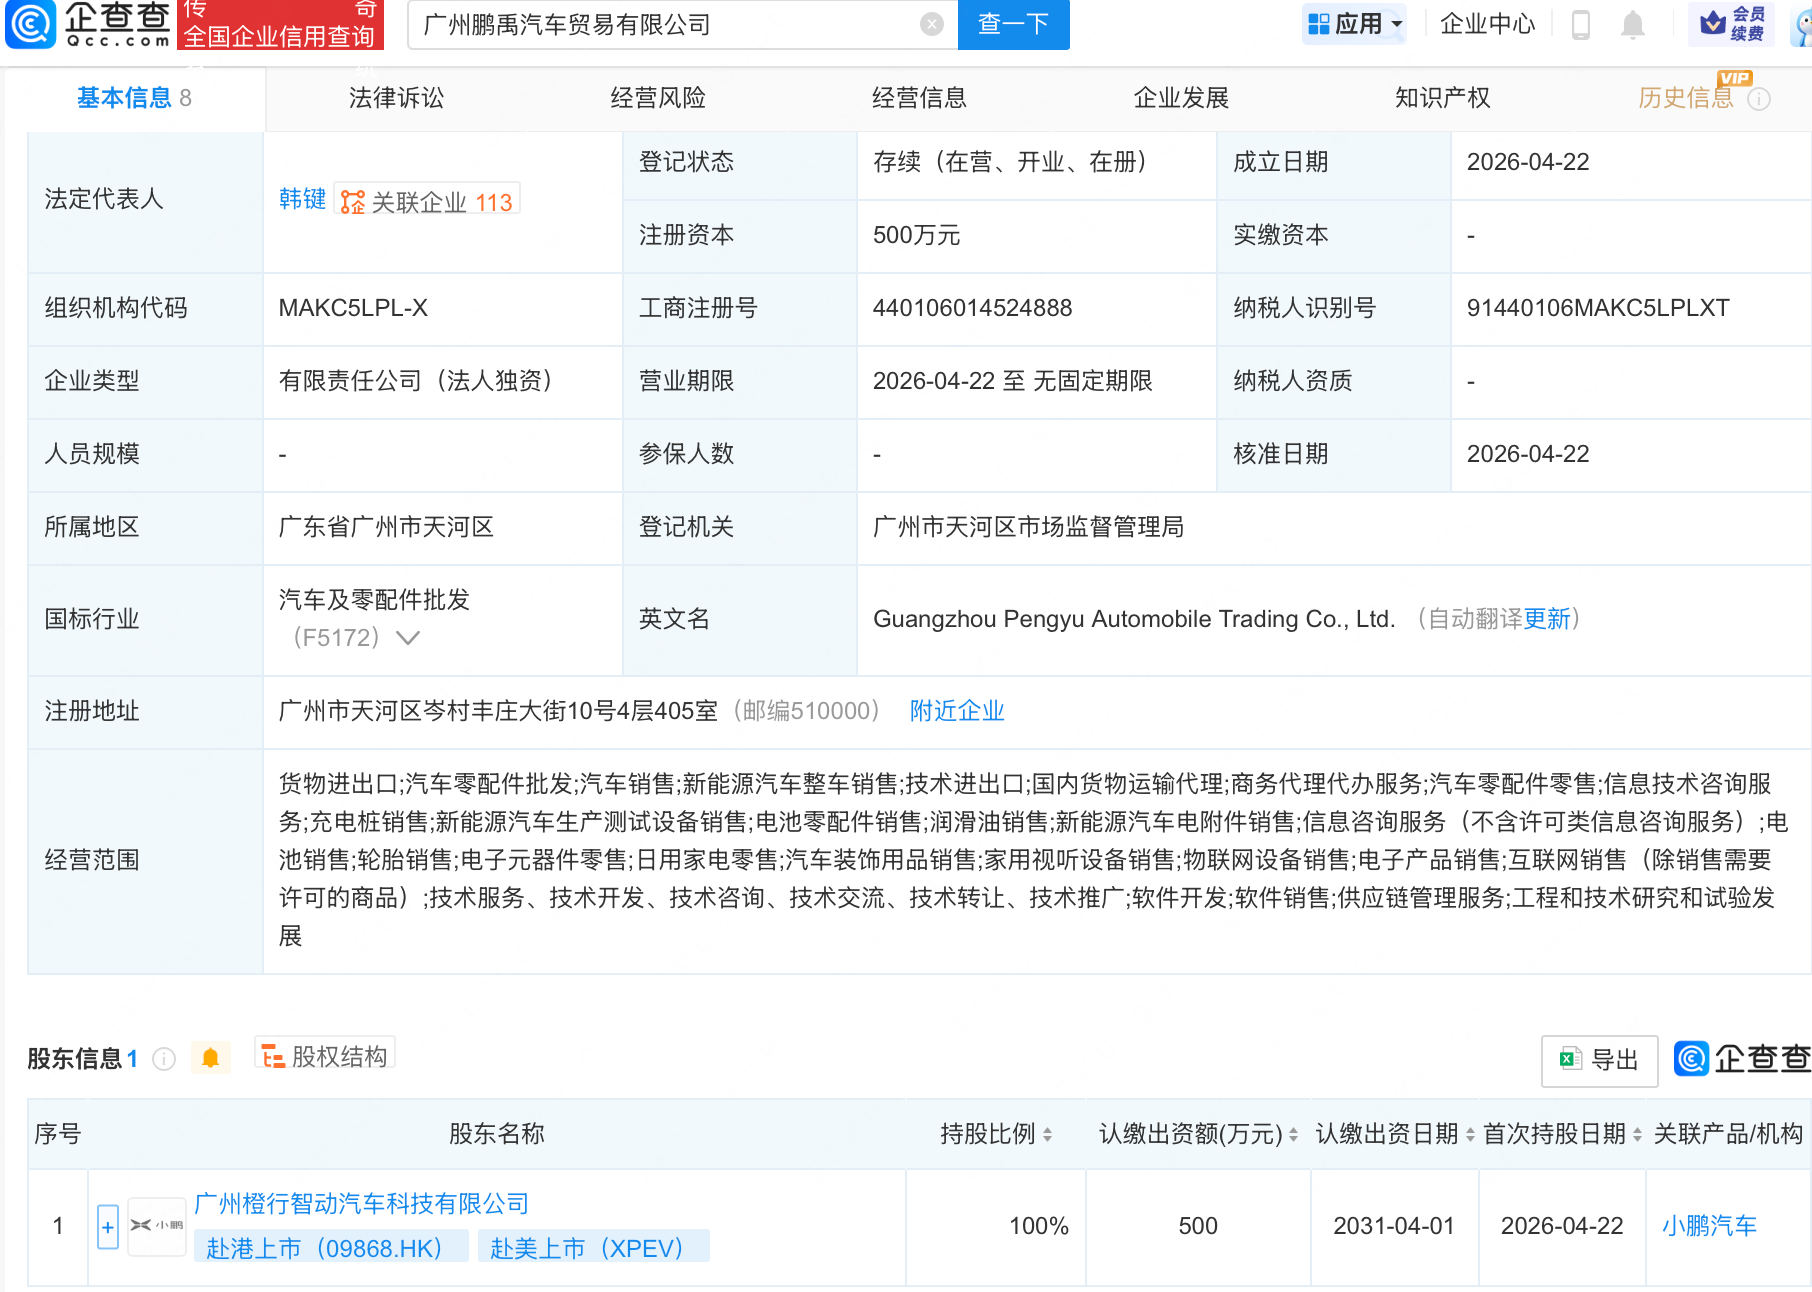This screenshot has height=1292, width=1812.
Task: Toggle monitoring via the orange bell icon
Action: pyautogui.click(x=210, y=1057)
